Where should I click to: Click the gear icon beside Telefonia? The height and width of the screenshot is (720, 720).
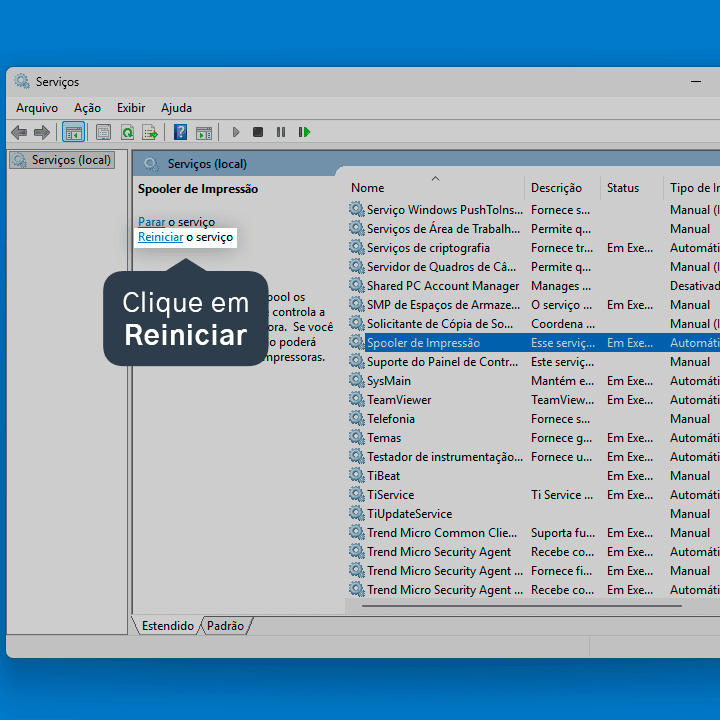tap(356, 418)
